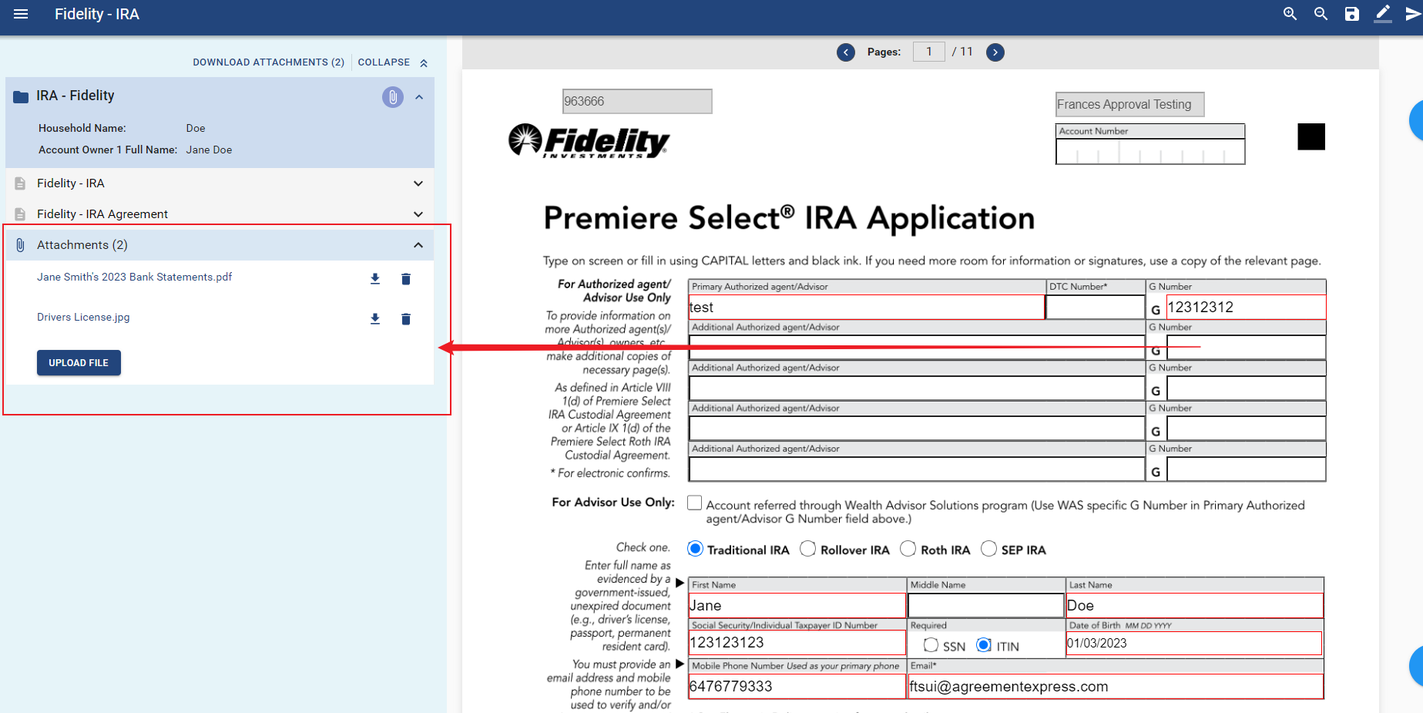Zoom out of the document
This screenshot has width=1423, height=713.
point(1321,14)
